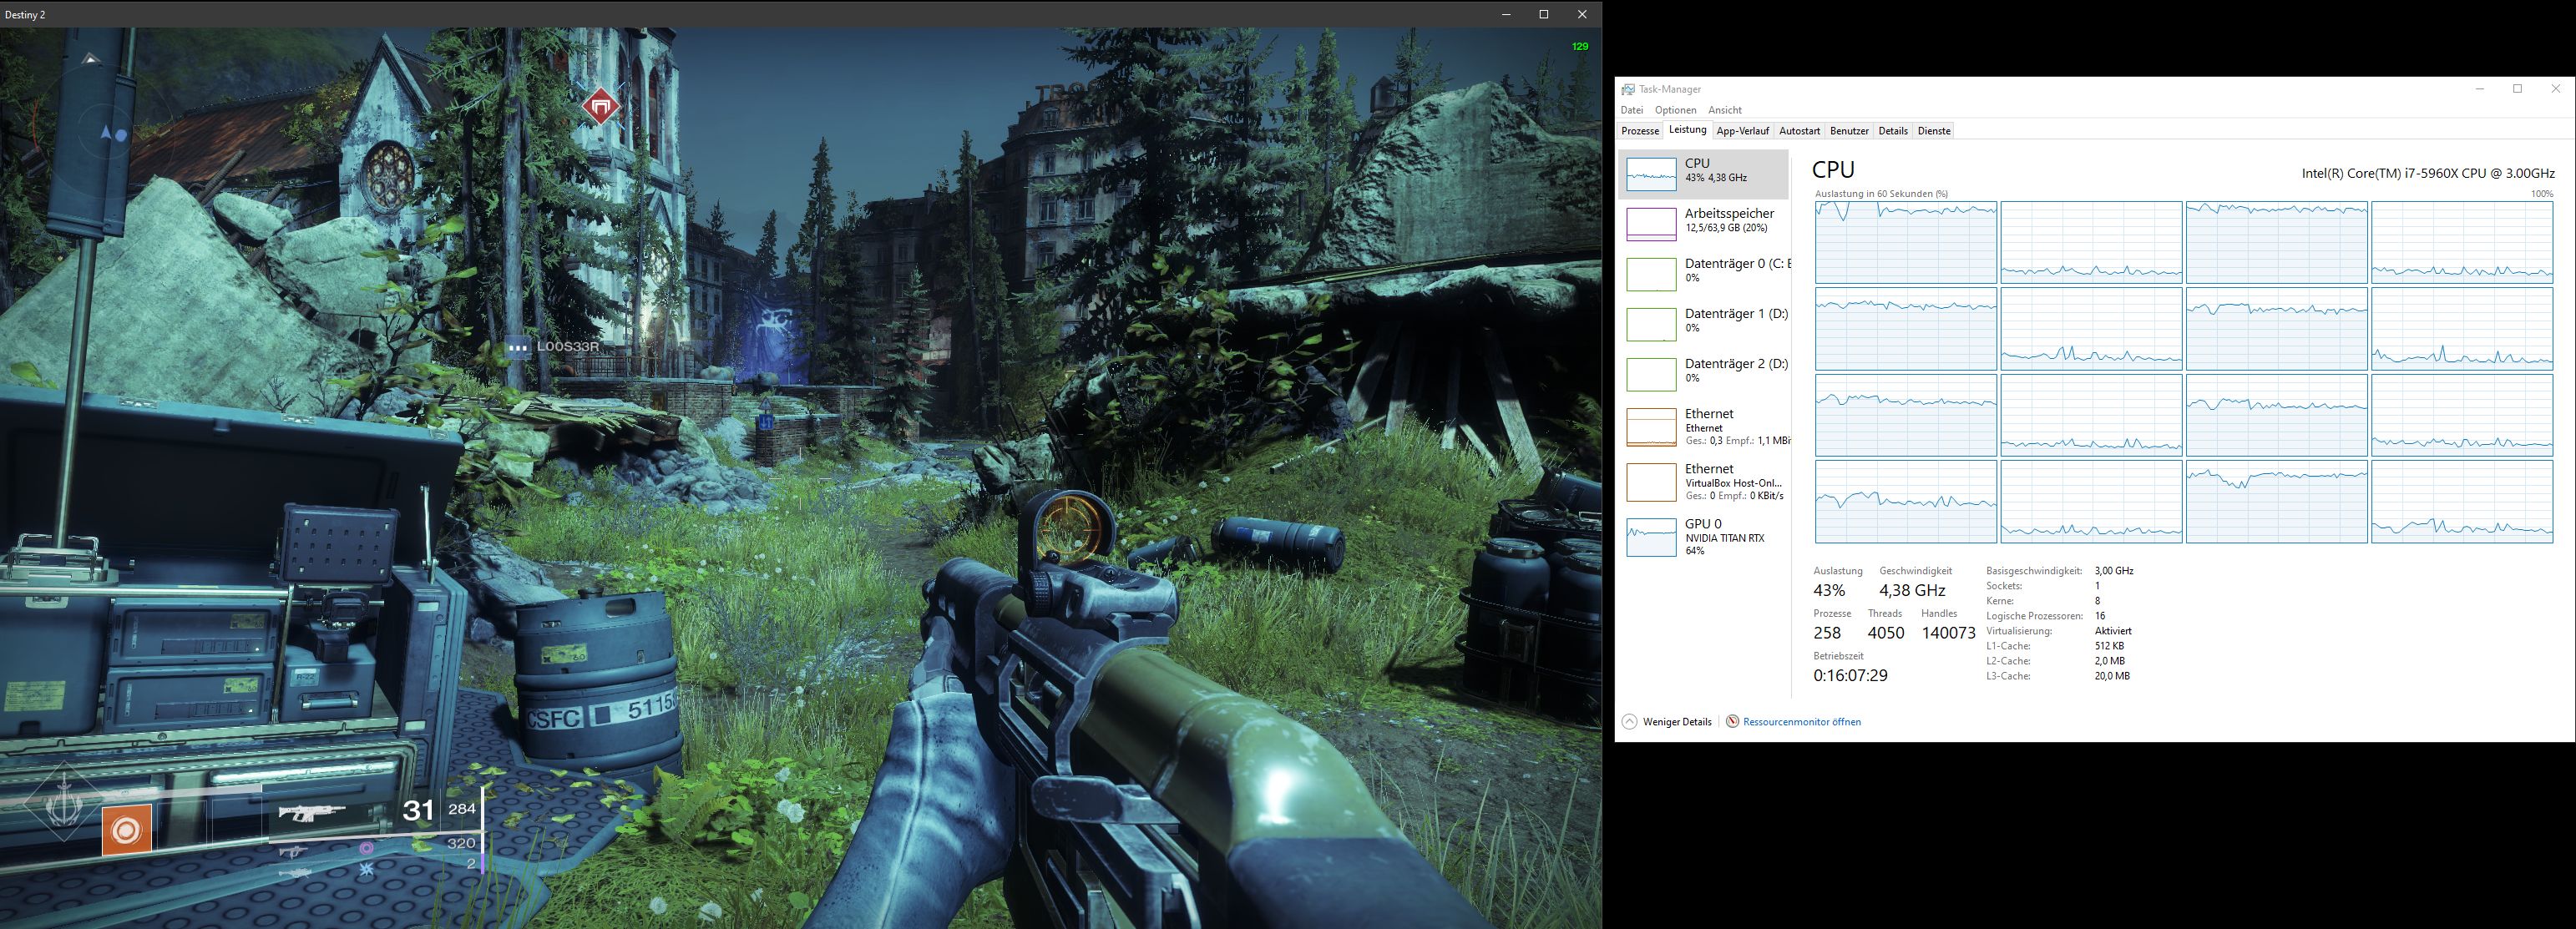Screen dimensions: 2576x929
Task: Open the first Ethernet adapter graph
Action: click(1651, 427)
